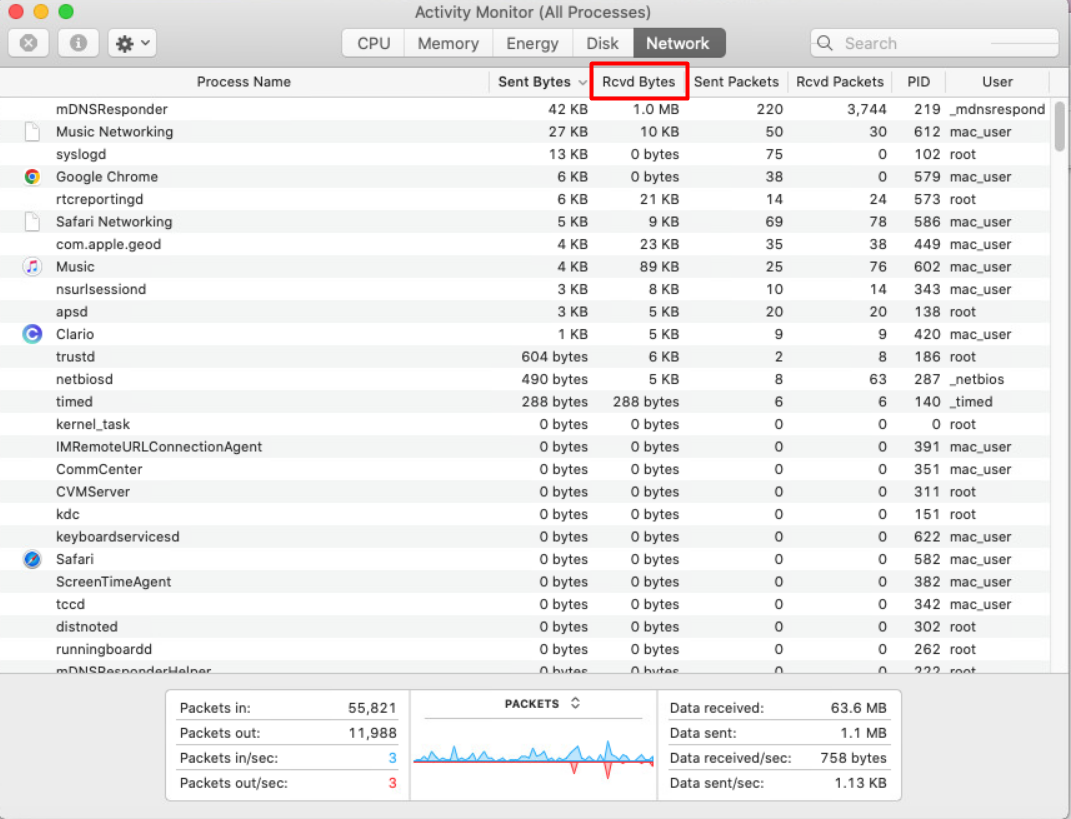1071x819 pixels.
Task: Click the Data sent/sec 1.13 KB value
Action: 861,783
